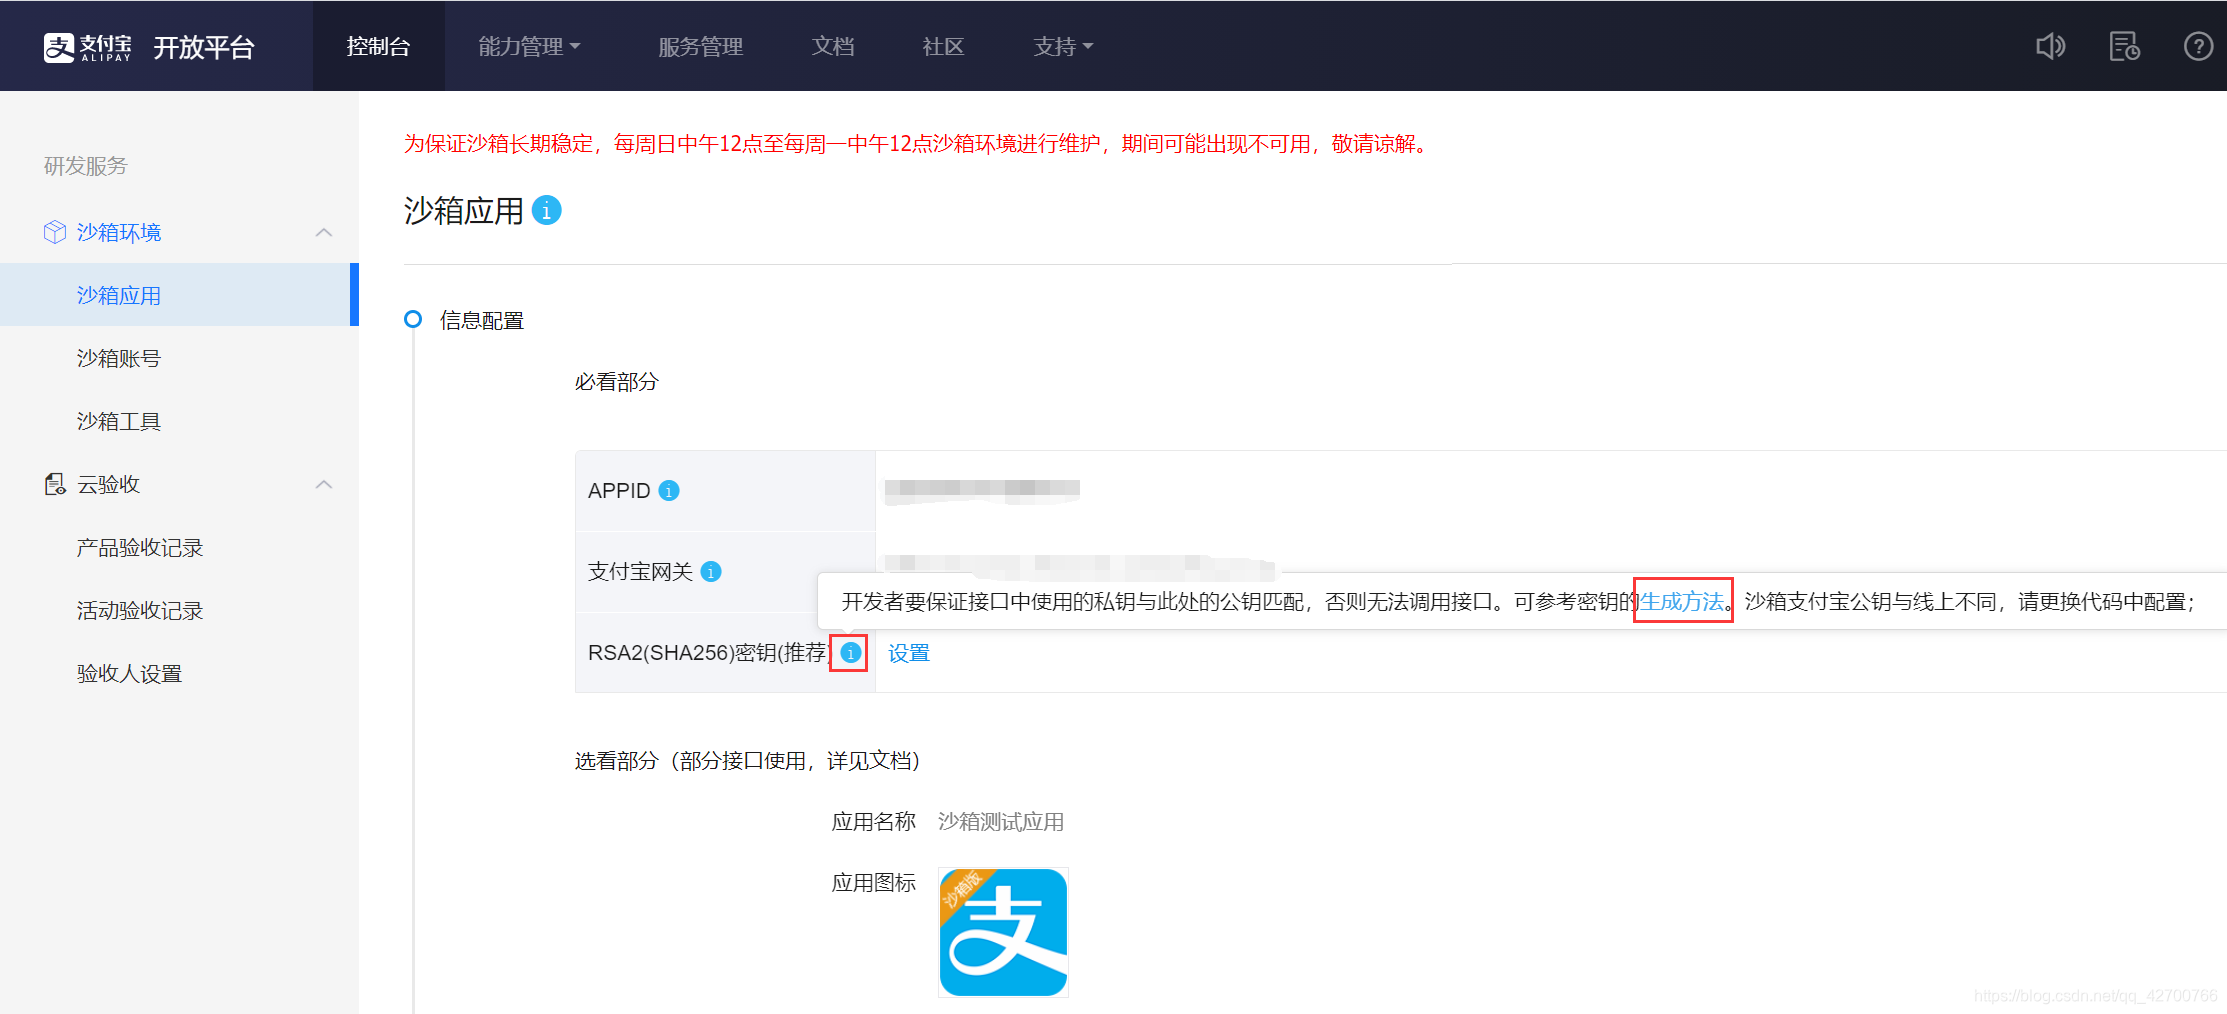Click the APPID row label
Image resolution: width=2227 pixels, height=1014 pixels.
[619, 491]
